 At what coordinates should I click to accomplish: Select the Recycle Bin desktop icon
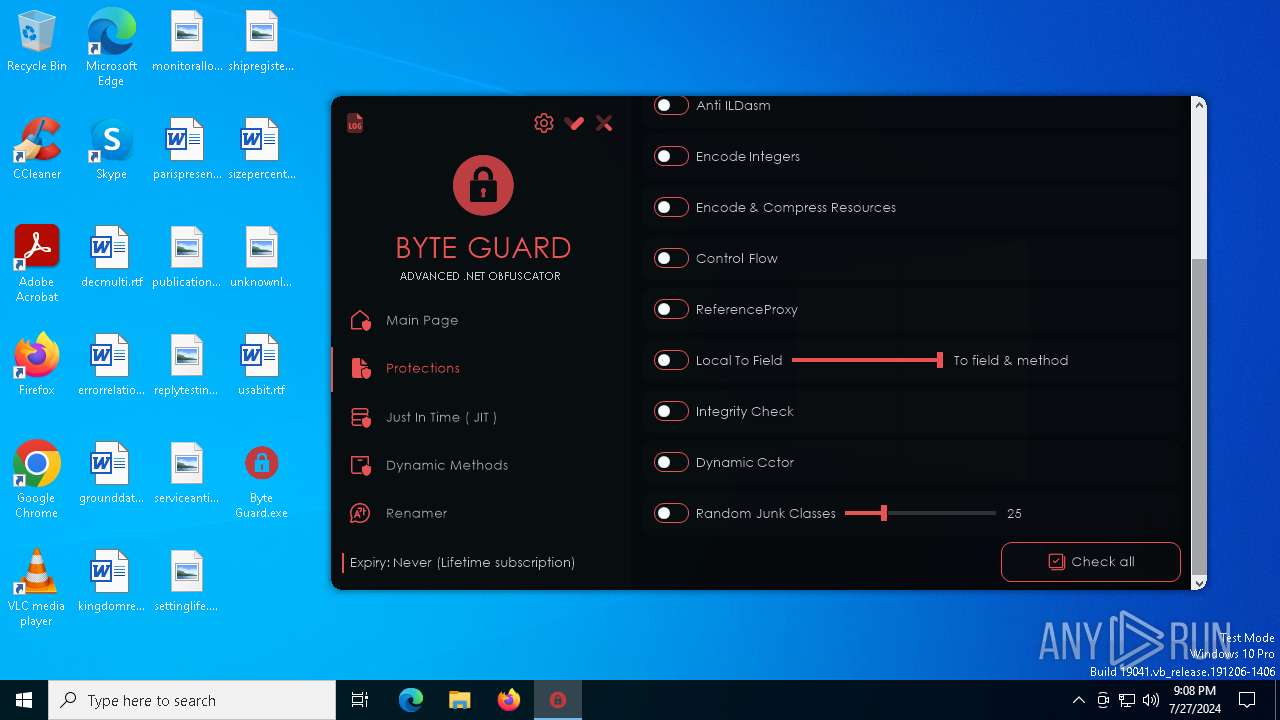(x=37, y=42)
